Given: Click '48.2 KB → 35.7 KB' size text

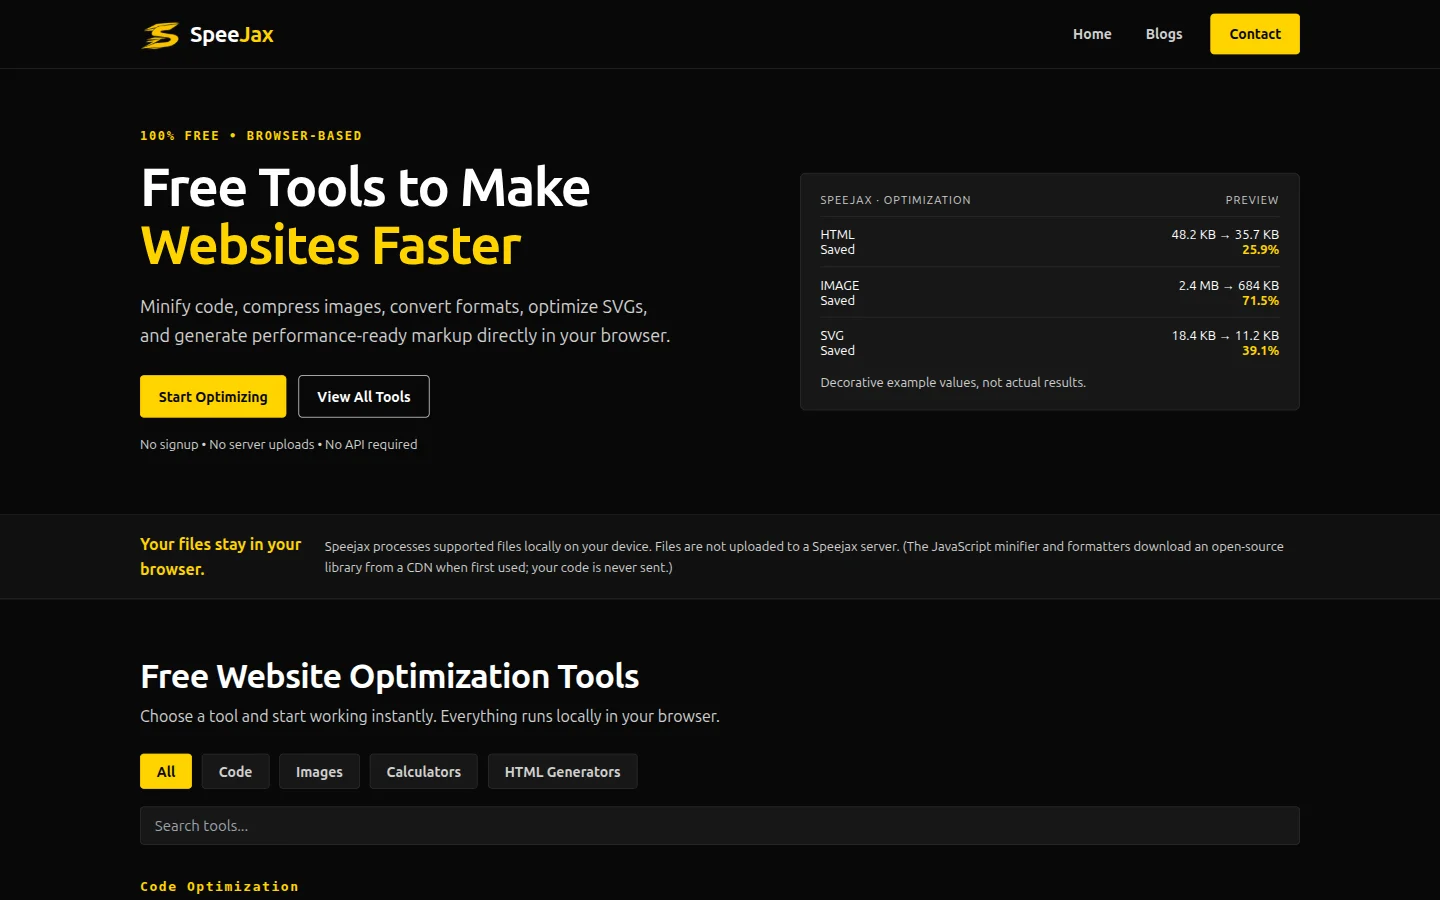Looking at the screenshot, I should coord(1225,235).
